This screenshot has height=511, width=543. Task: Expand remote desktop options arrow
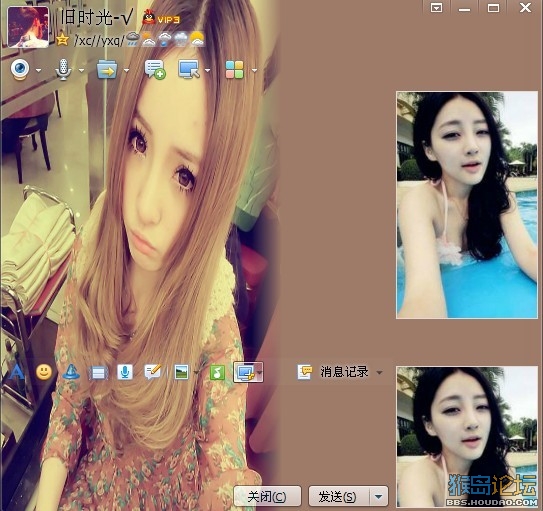pyautogui.click(x=207, y=70)
